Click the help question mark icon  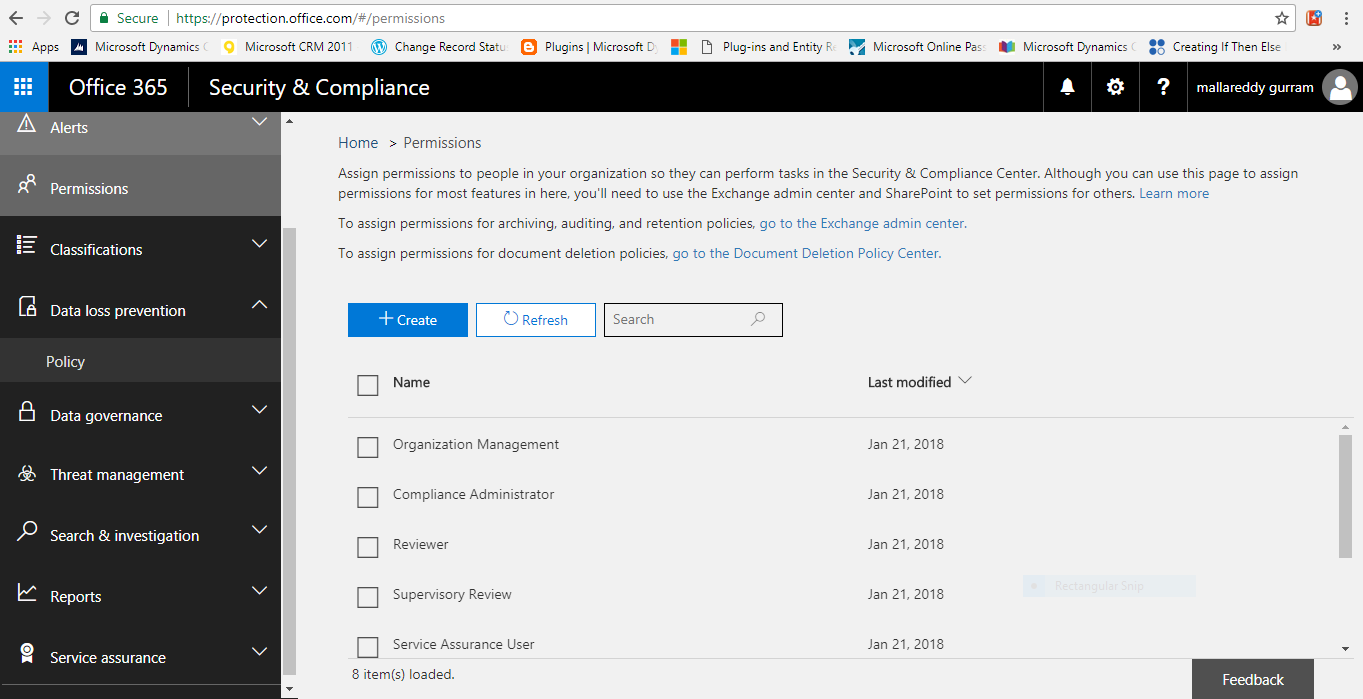[x=1163, y=87]
